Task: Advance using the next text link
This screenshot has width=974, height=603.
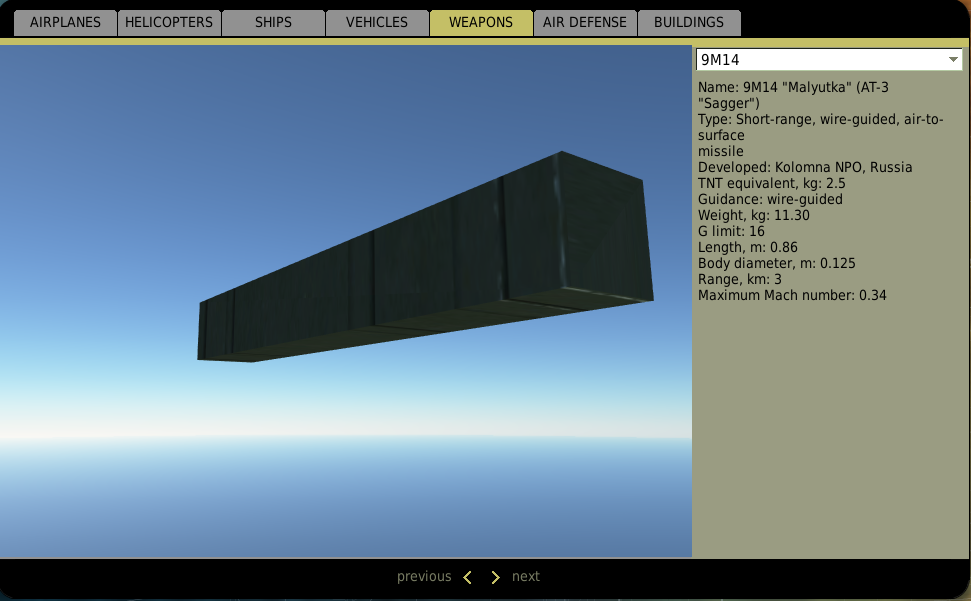Action: (526, 577)
